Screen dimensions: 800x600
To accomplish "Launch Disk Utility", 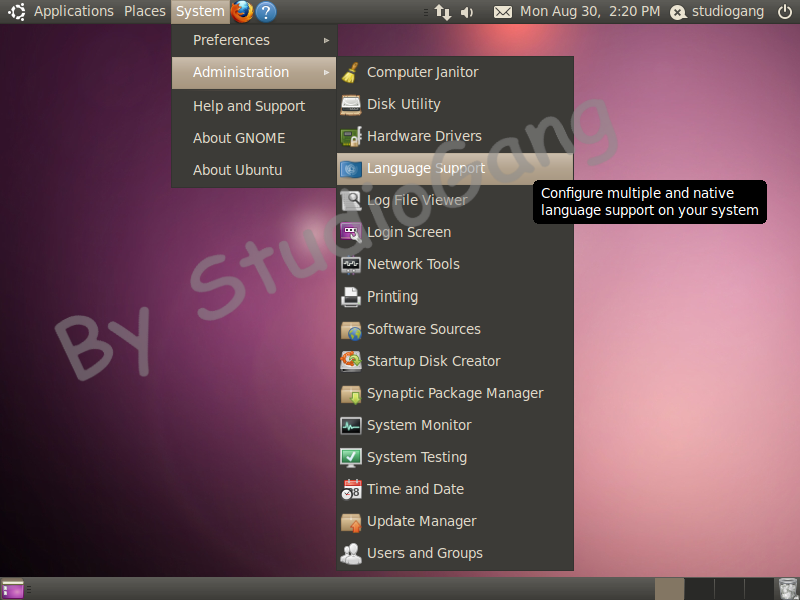I will click(x=455, y=105).
